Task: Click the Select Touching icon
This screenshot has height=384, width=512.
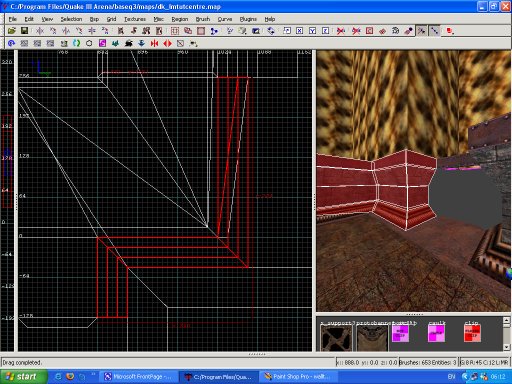Action: (x=133, y=31)
